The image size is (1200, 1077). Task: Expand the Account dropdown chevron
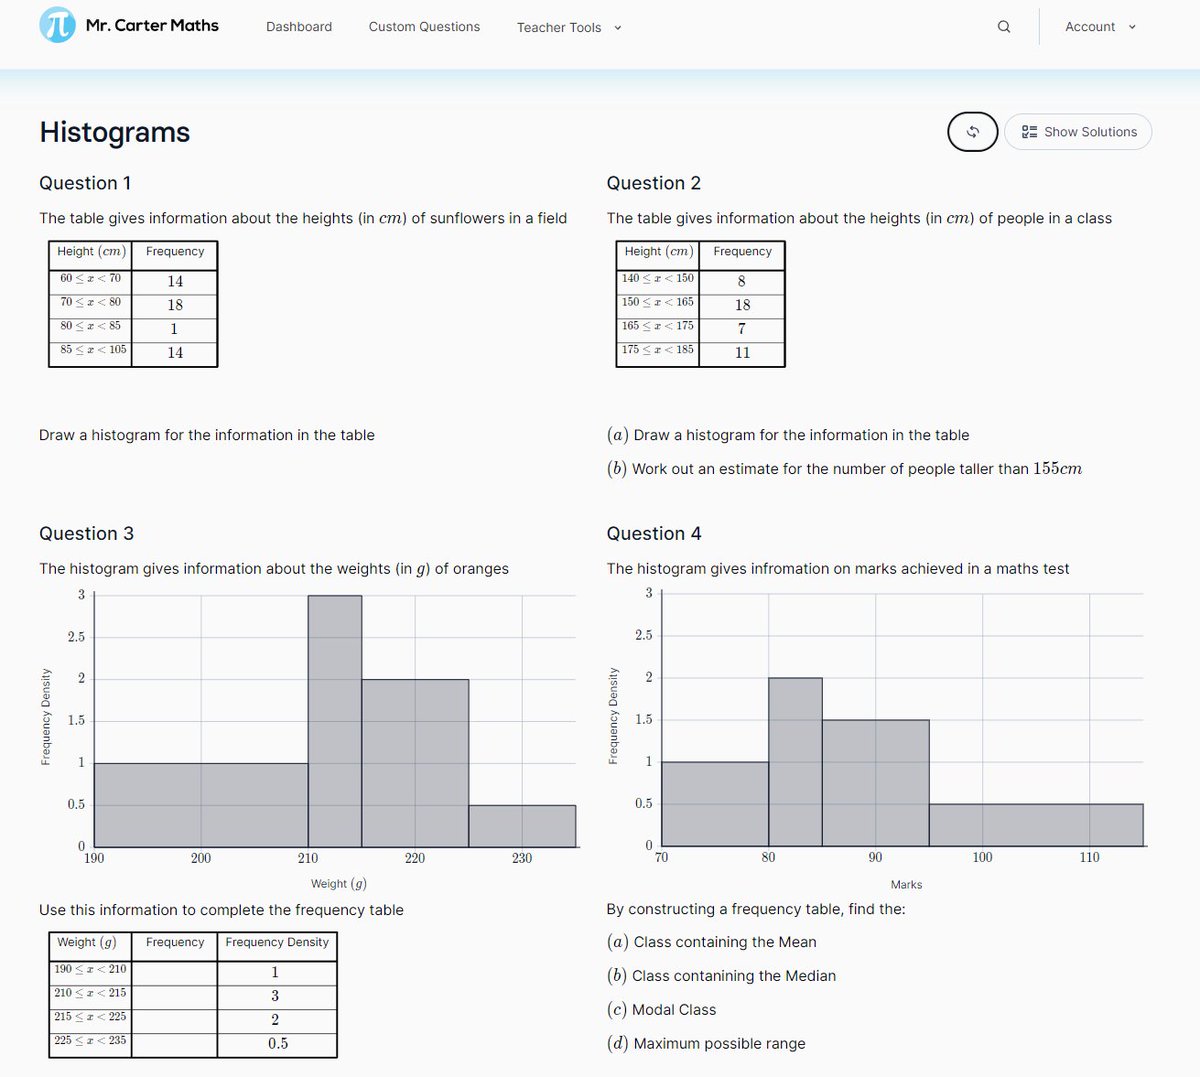coord(1132,27)
